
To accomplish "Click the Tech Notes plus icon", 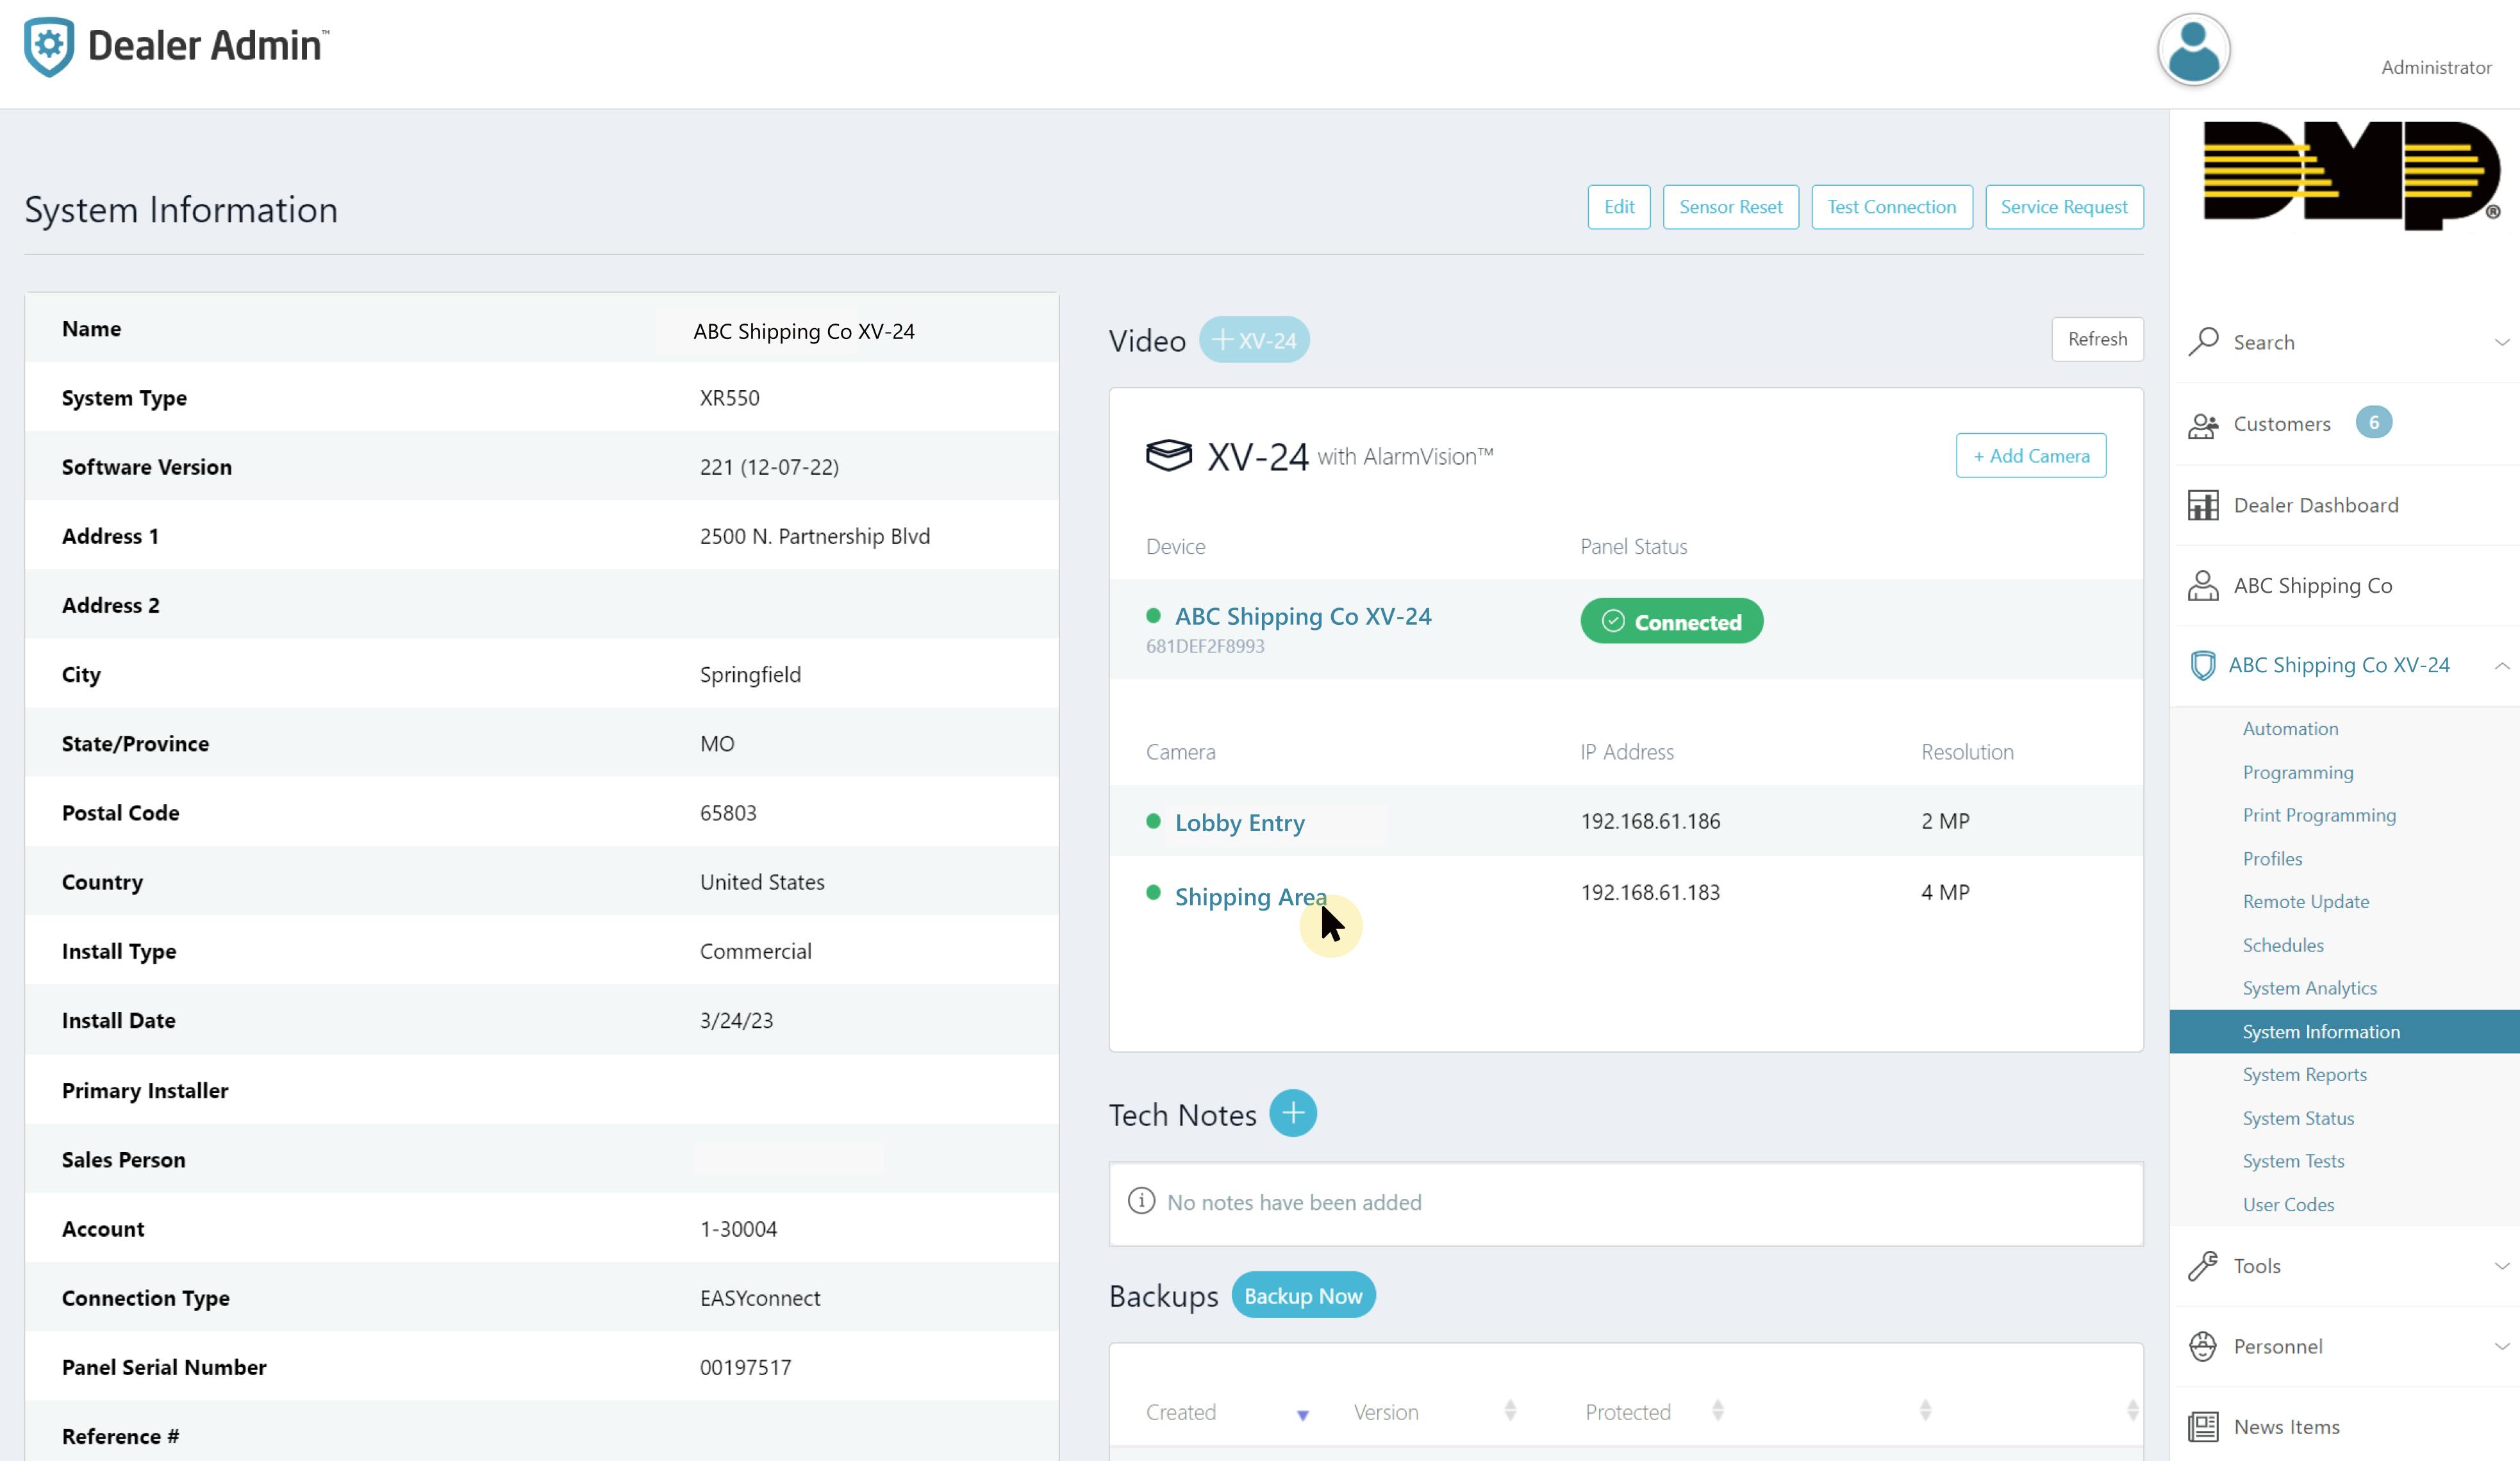I will pyautogui.click(x=1292, y=1113).
